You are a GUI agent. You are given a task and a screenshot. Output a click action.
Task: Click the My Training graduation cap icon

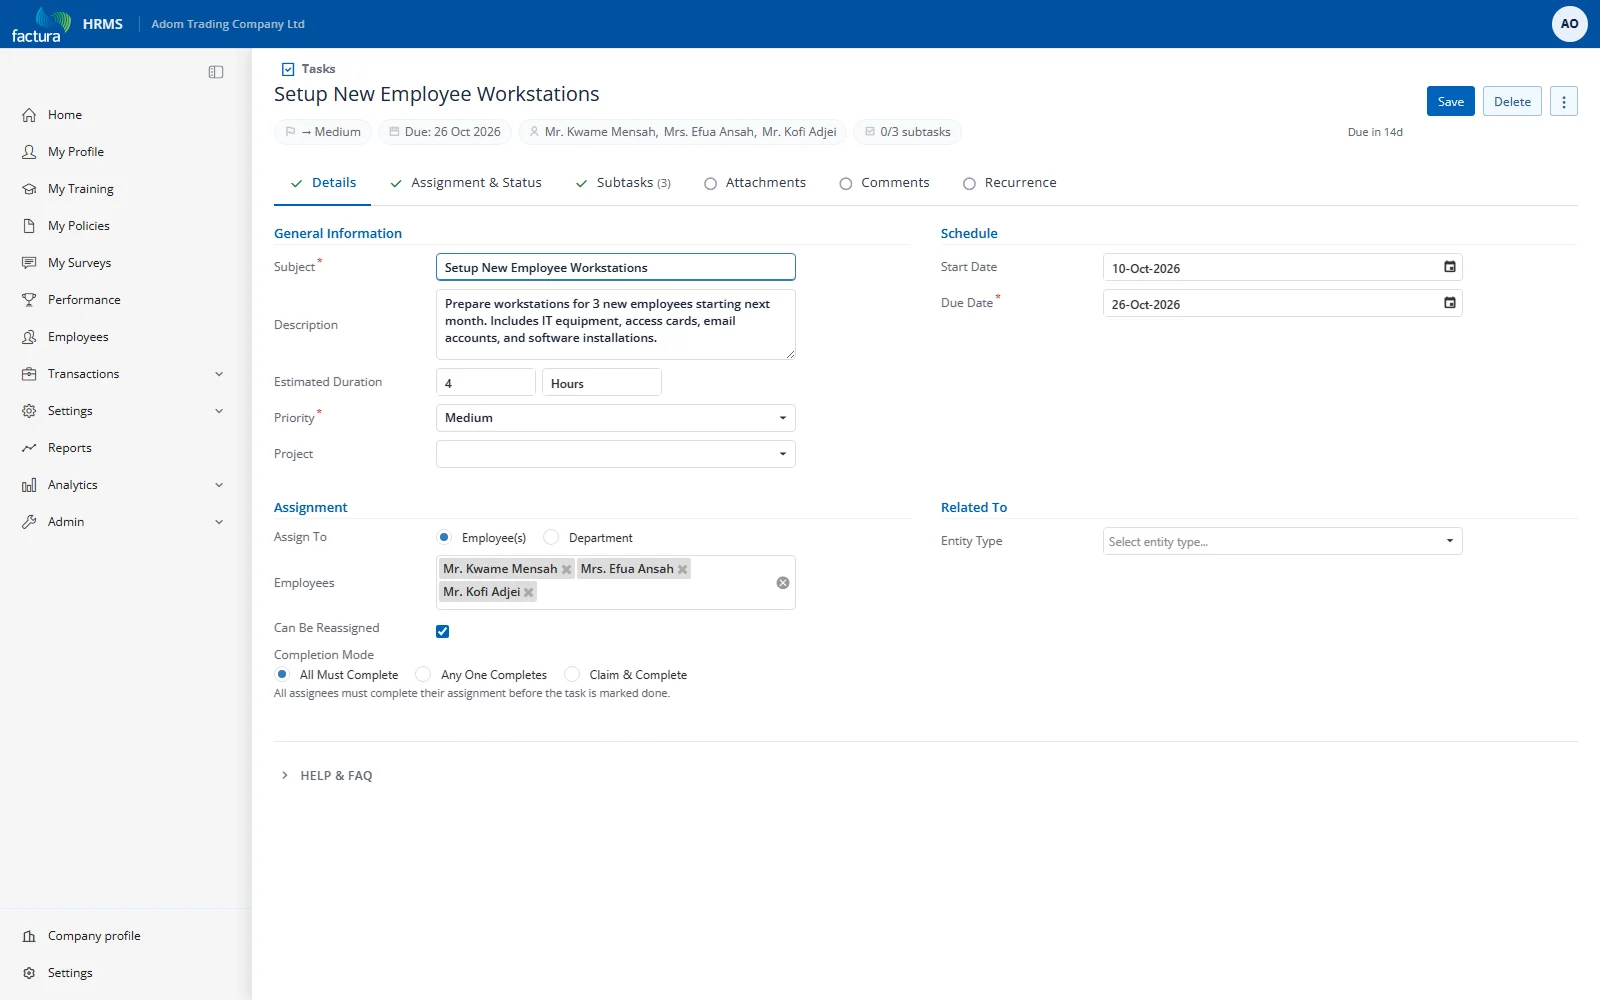29,189
